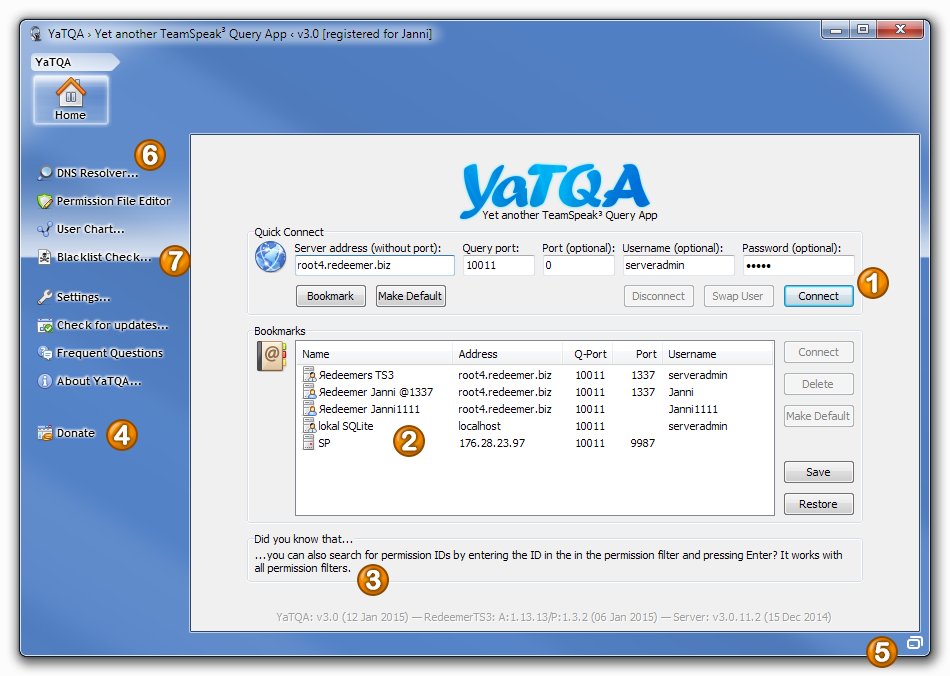This screenshot has width=950, height=676.
Task: Focus the Query port field
Action: click(499, 265)
